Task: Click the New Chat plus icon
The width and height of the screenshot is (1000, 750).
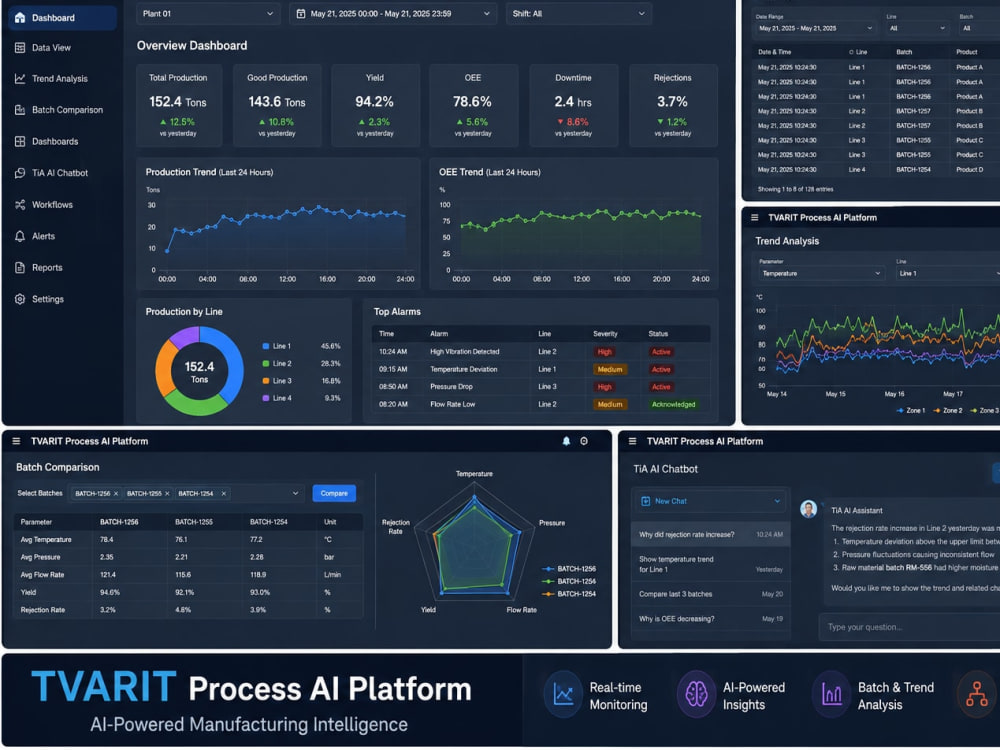Action: pyautogui.click(x=645, y=501)
